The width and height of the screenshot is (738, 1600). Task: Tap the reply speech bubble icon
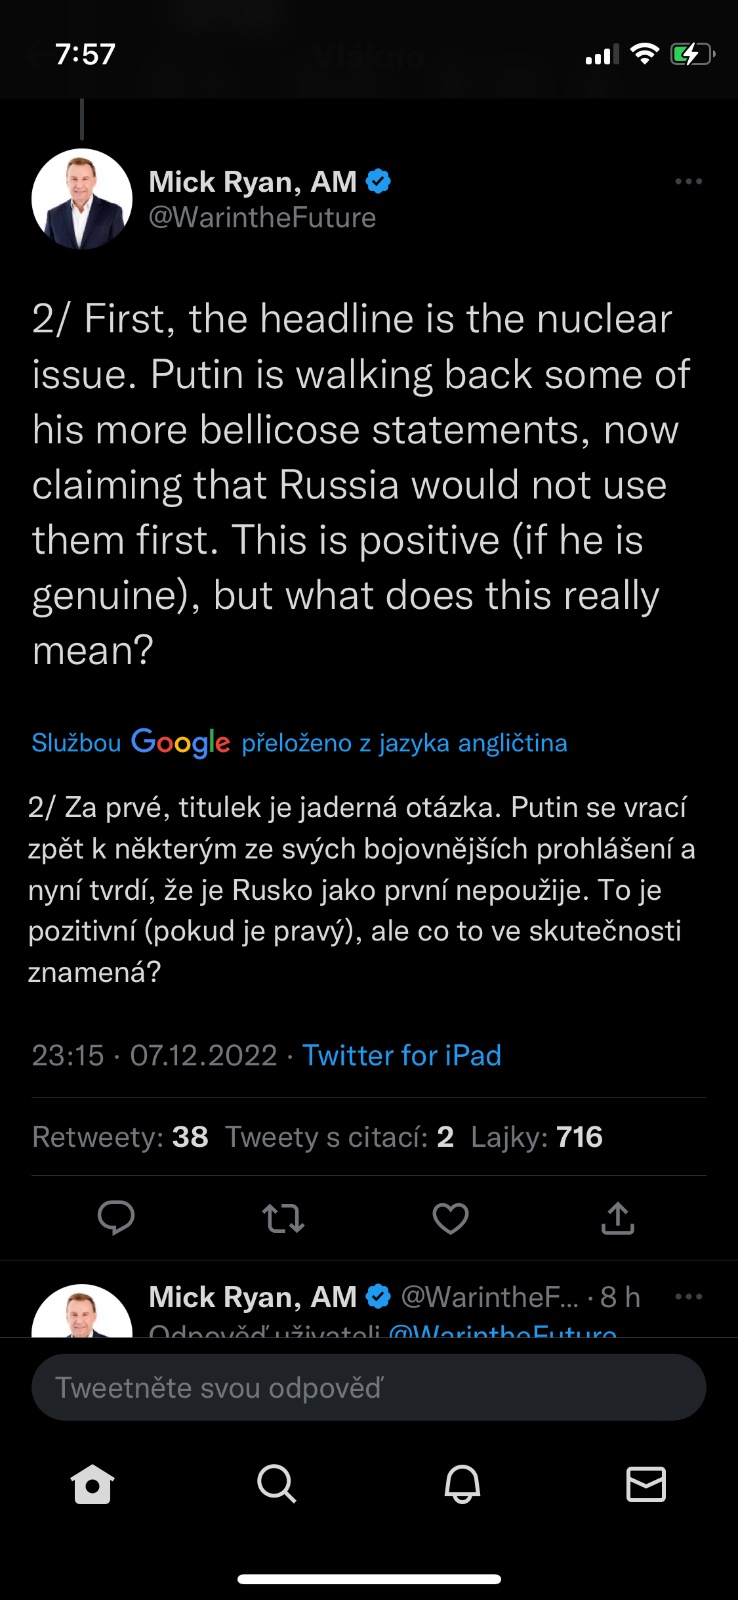(x=116, y=1217)
